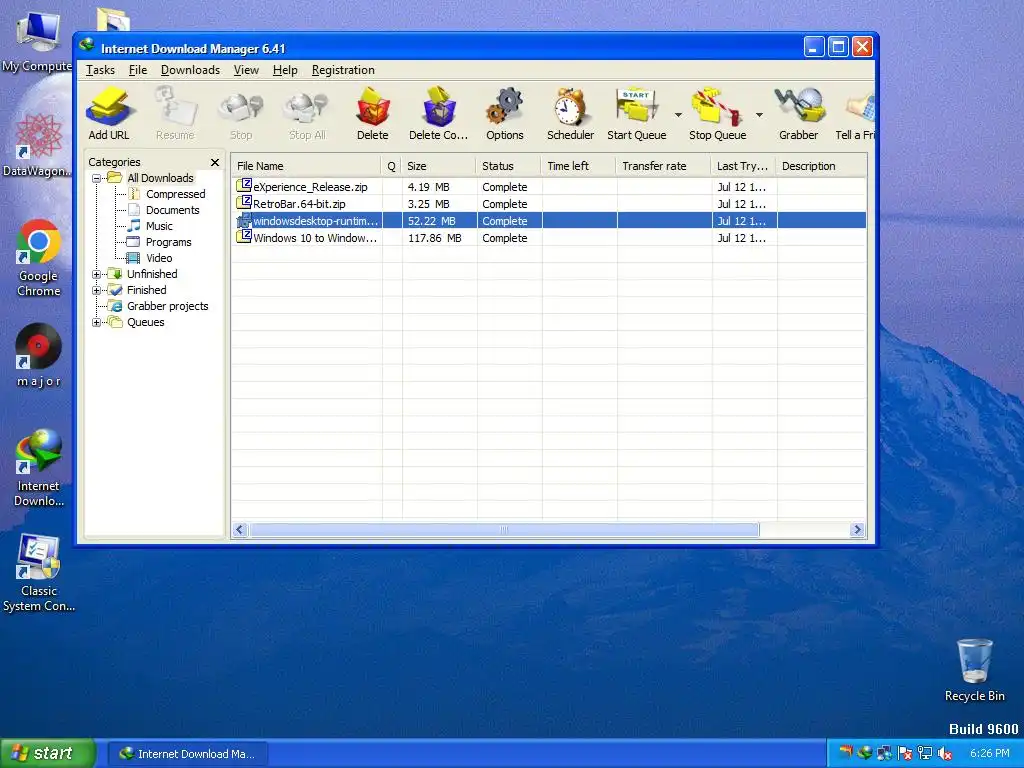Select the Windows 10 to Windows row
The width and height of the screenshot is (1024, 768).
coord(549,238)
